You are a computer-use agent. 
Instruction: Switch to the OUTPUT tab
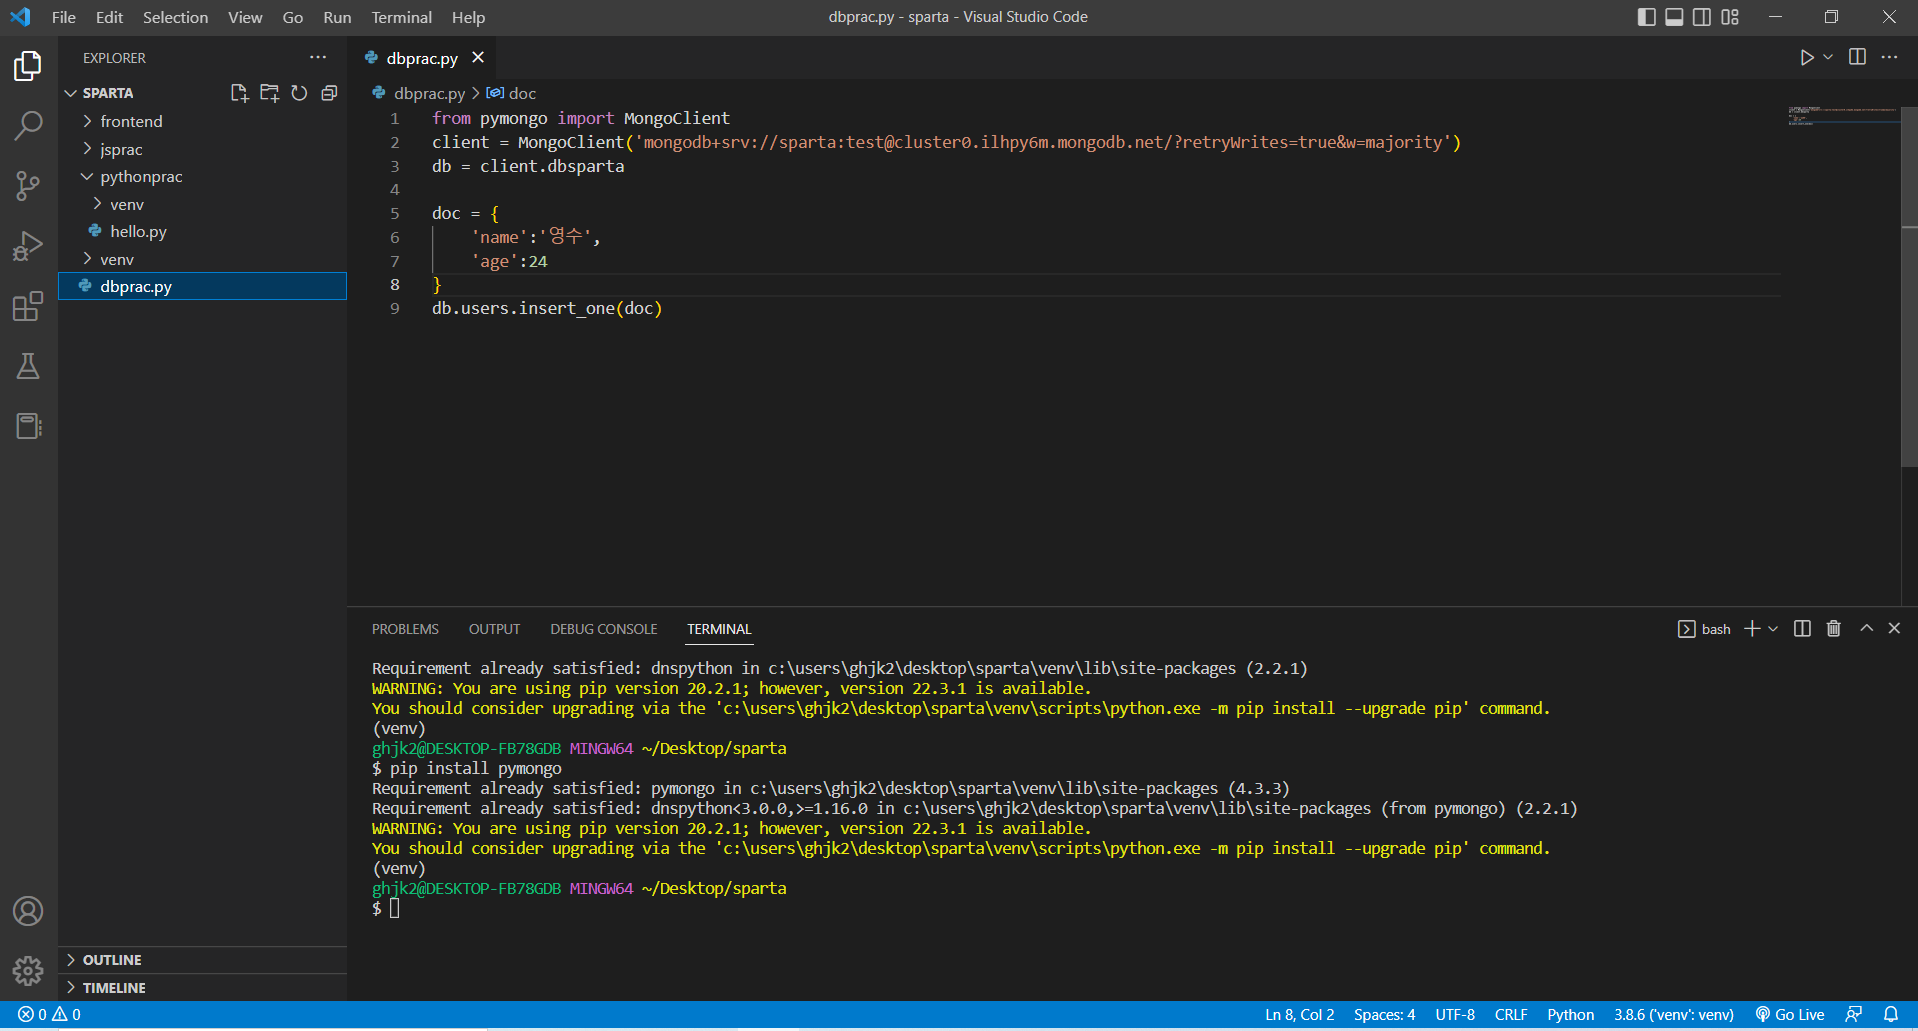(494, 629)
